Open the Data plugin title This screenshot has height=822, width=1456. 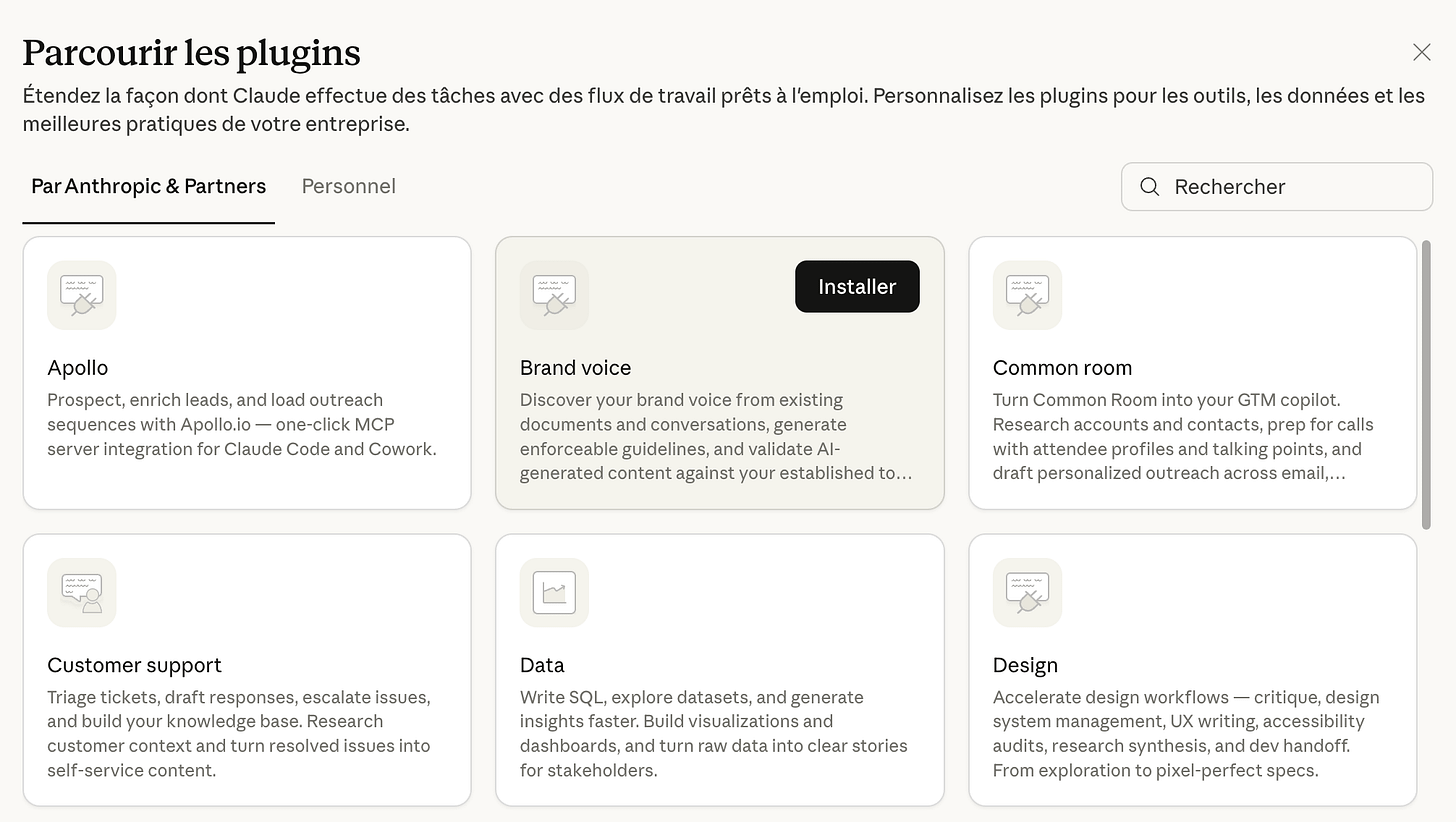pos(542,665)
